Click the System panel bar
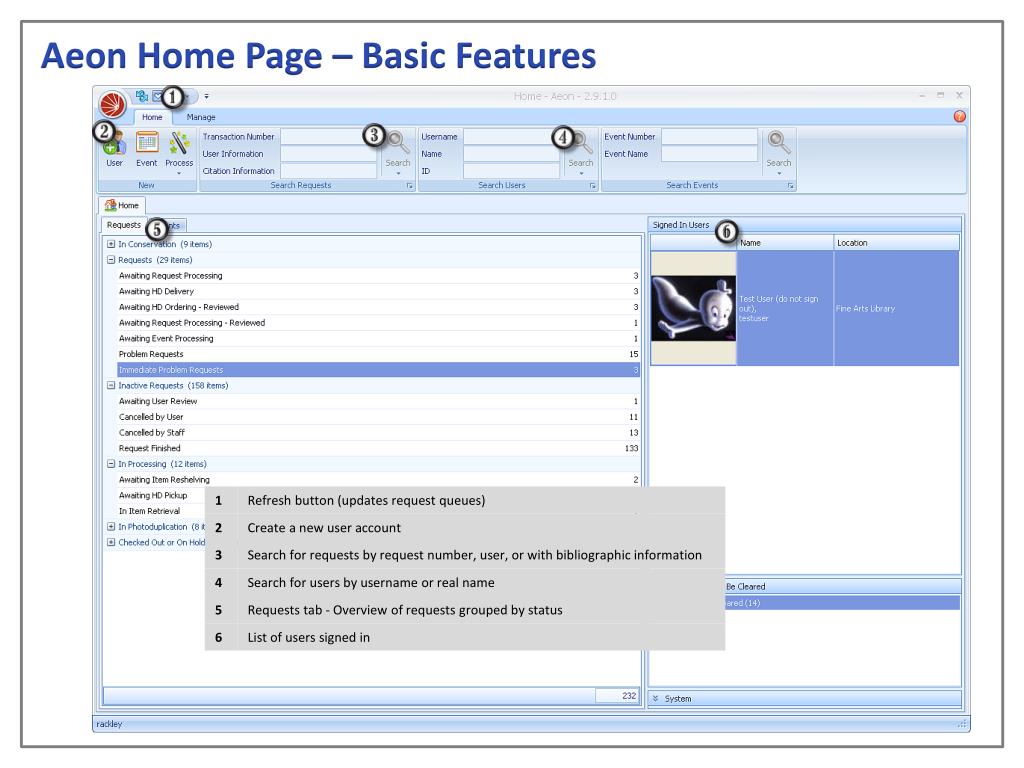The height and width of the screenshot is (768, 1024). [x=805, y=698]
